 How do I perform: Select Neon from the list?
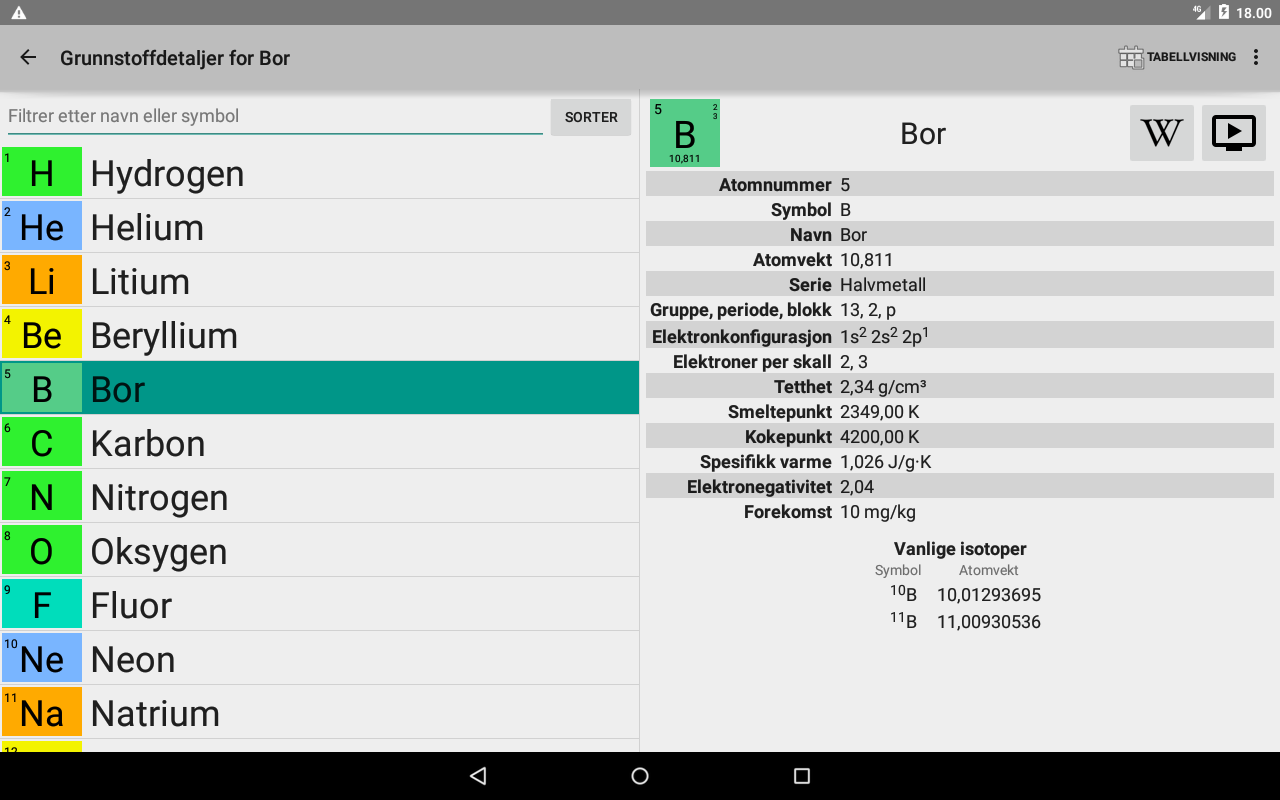point(133,659)
